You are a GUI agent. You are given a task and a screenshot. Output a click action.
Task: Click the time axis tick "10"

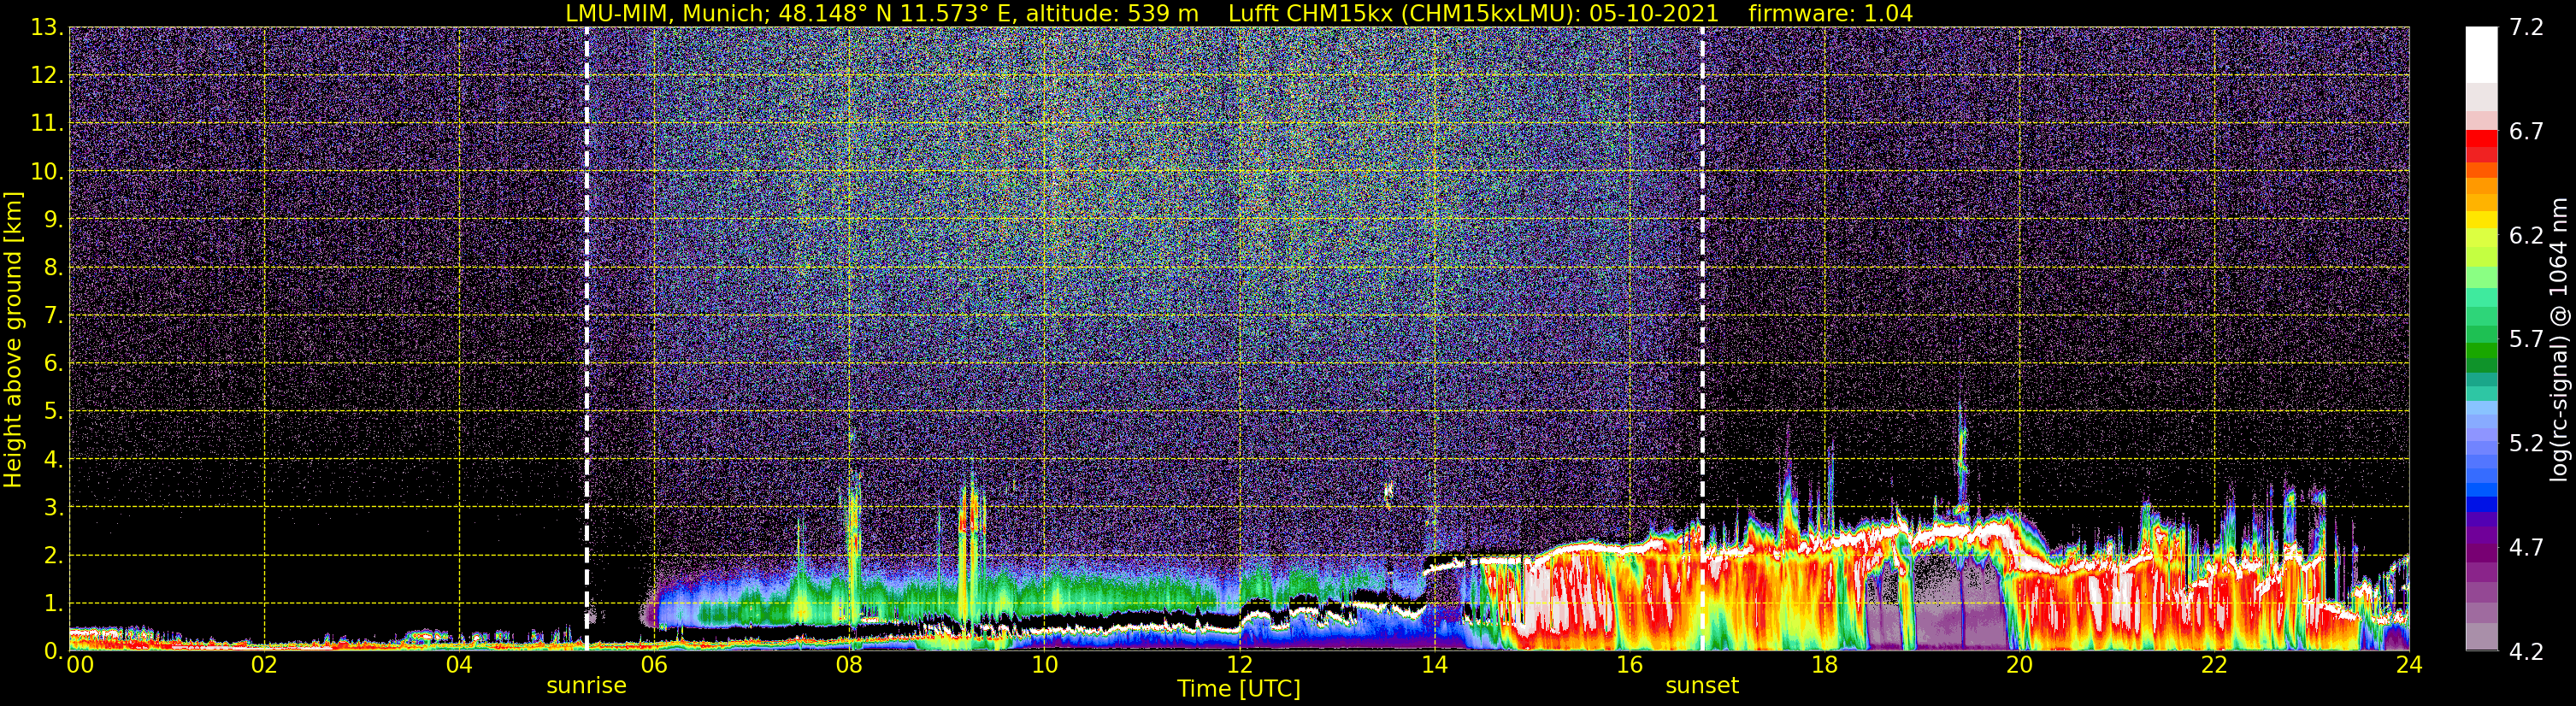coord(1044,665)
